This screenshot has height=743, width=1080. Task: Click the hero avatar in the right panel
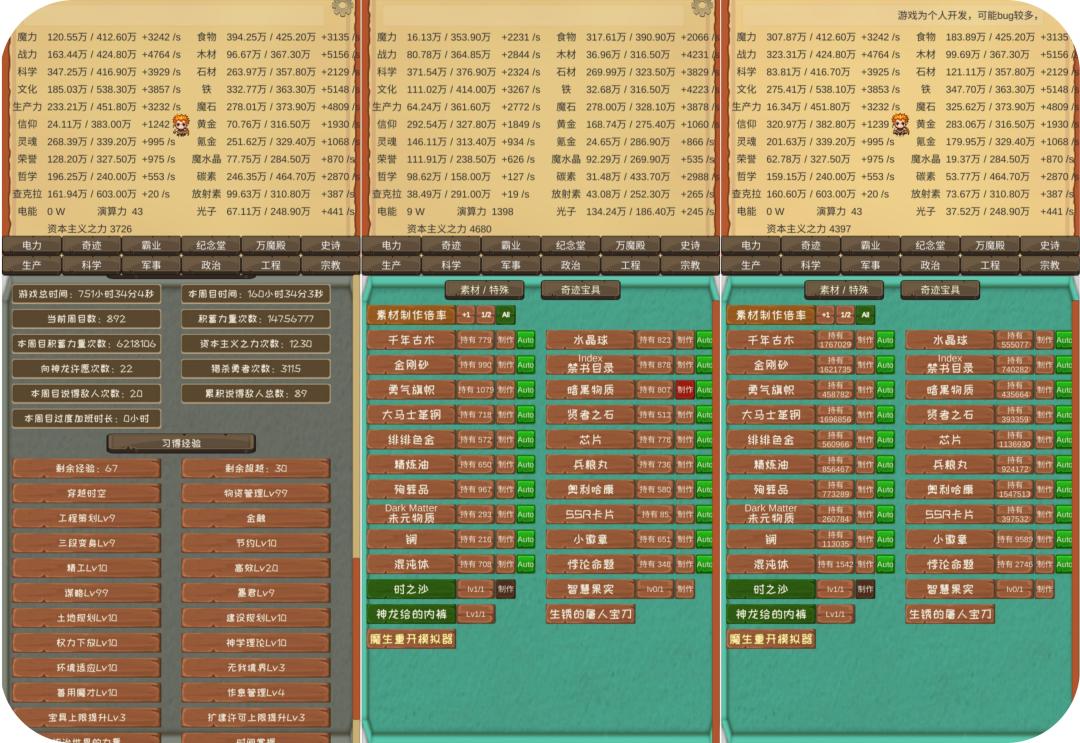[x=900, y=125]
